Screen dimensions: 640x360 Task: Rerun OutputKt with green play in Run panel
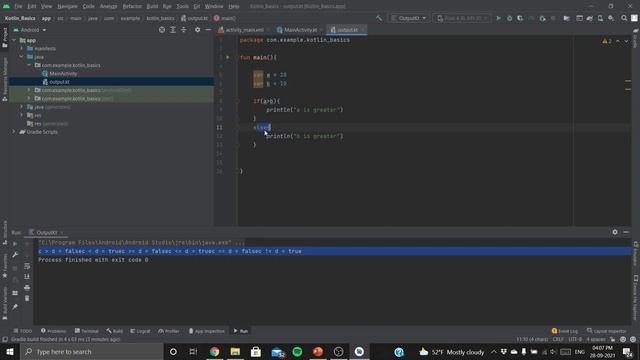point(15,244)
